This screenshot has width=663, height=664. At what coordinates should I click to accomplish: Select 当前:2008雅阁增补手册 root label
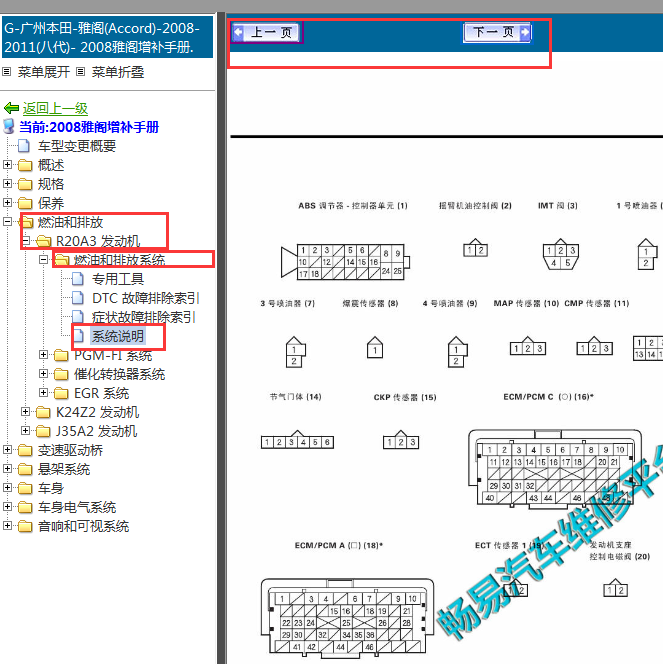(x=89, y=127)
